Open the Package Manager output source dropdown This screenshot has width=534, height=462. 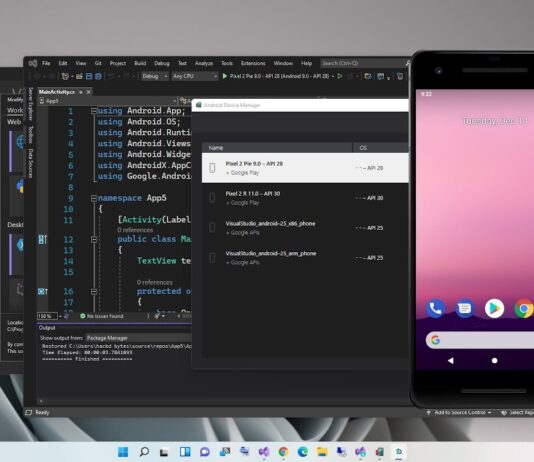pyautogui.click(x=138, y=338)
